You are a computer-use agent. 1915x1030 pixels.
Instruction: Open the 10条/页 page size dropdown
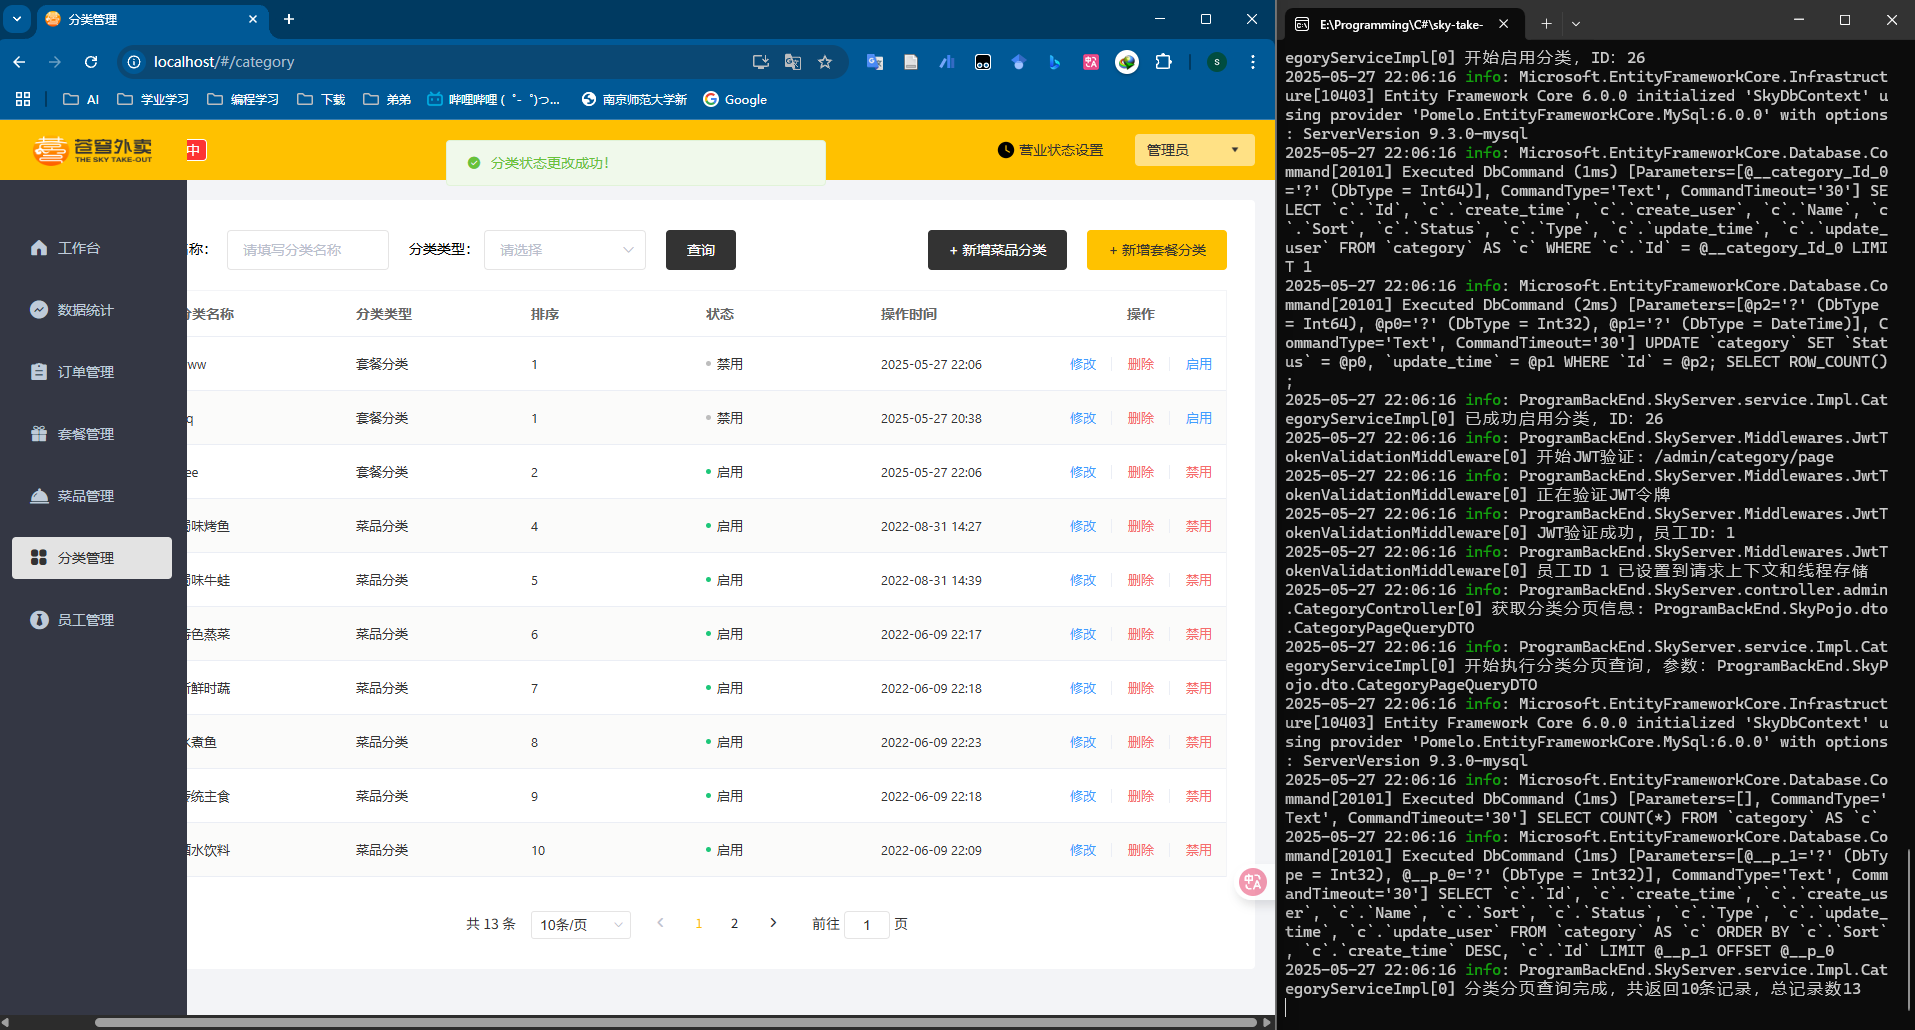click(x=581, y=925)
